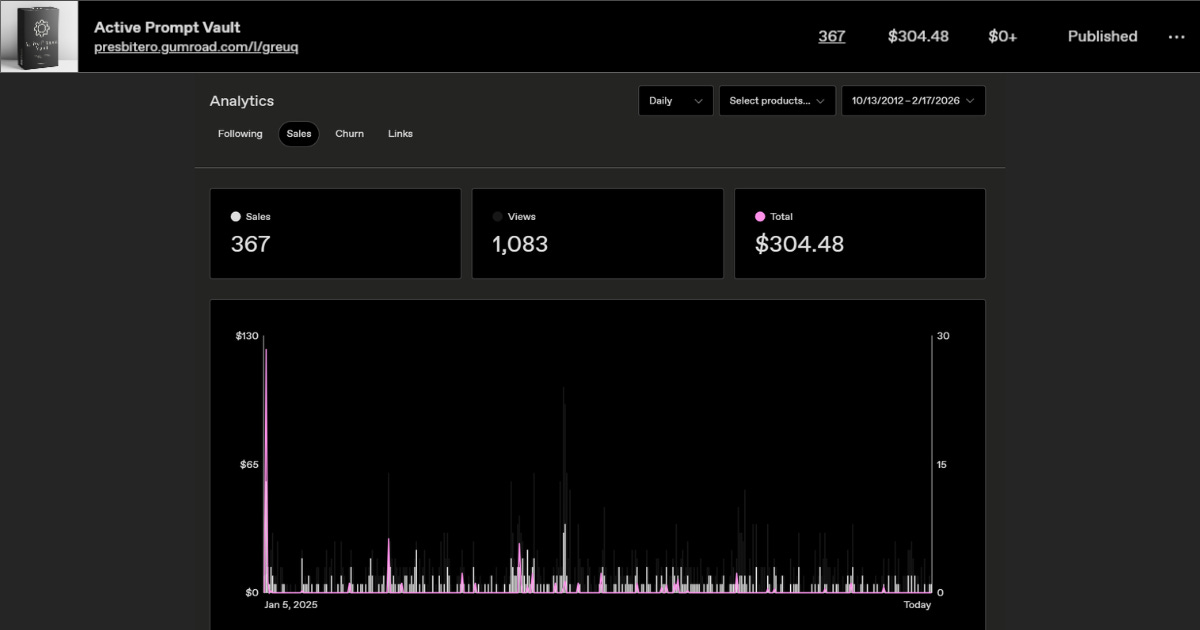The width and height of the screenshot is (1200, 630).
Task: Enable the Sales metric card
Action: 335,233
